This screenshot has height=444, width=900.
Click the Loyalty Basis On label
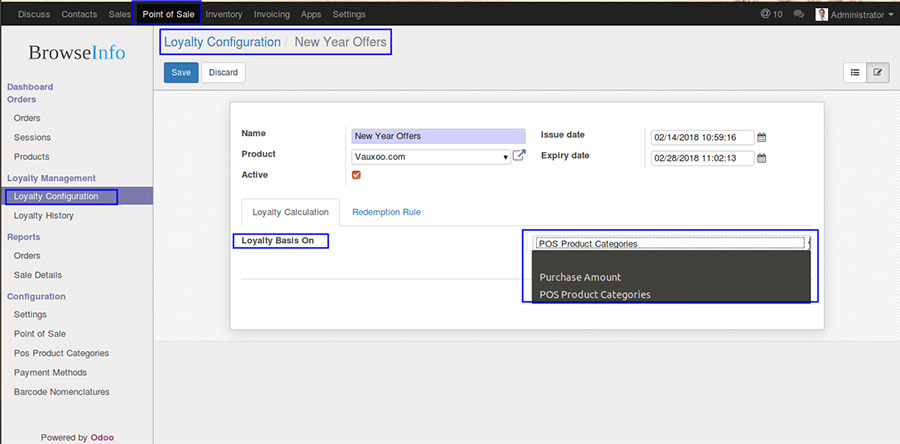click(x=278, y=240)
